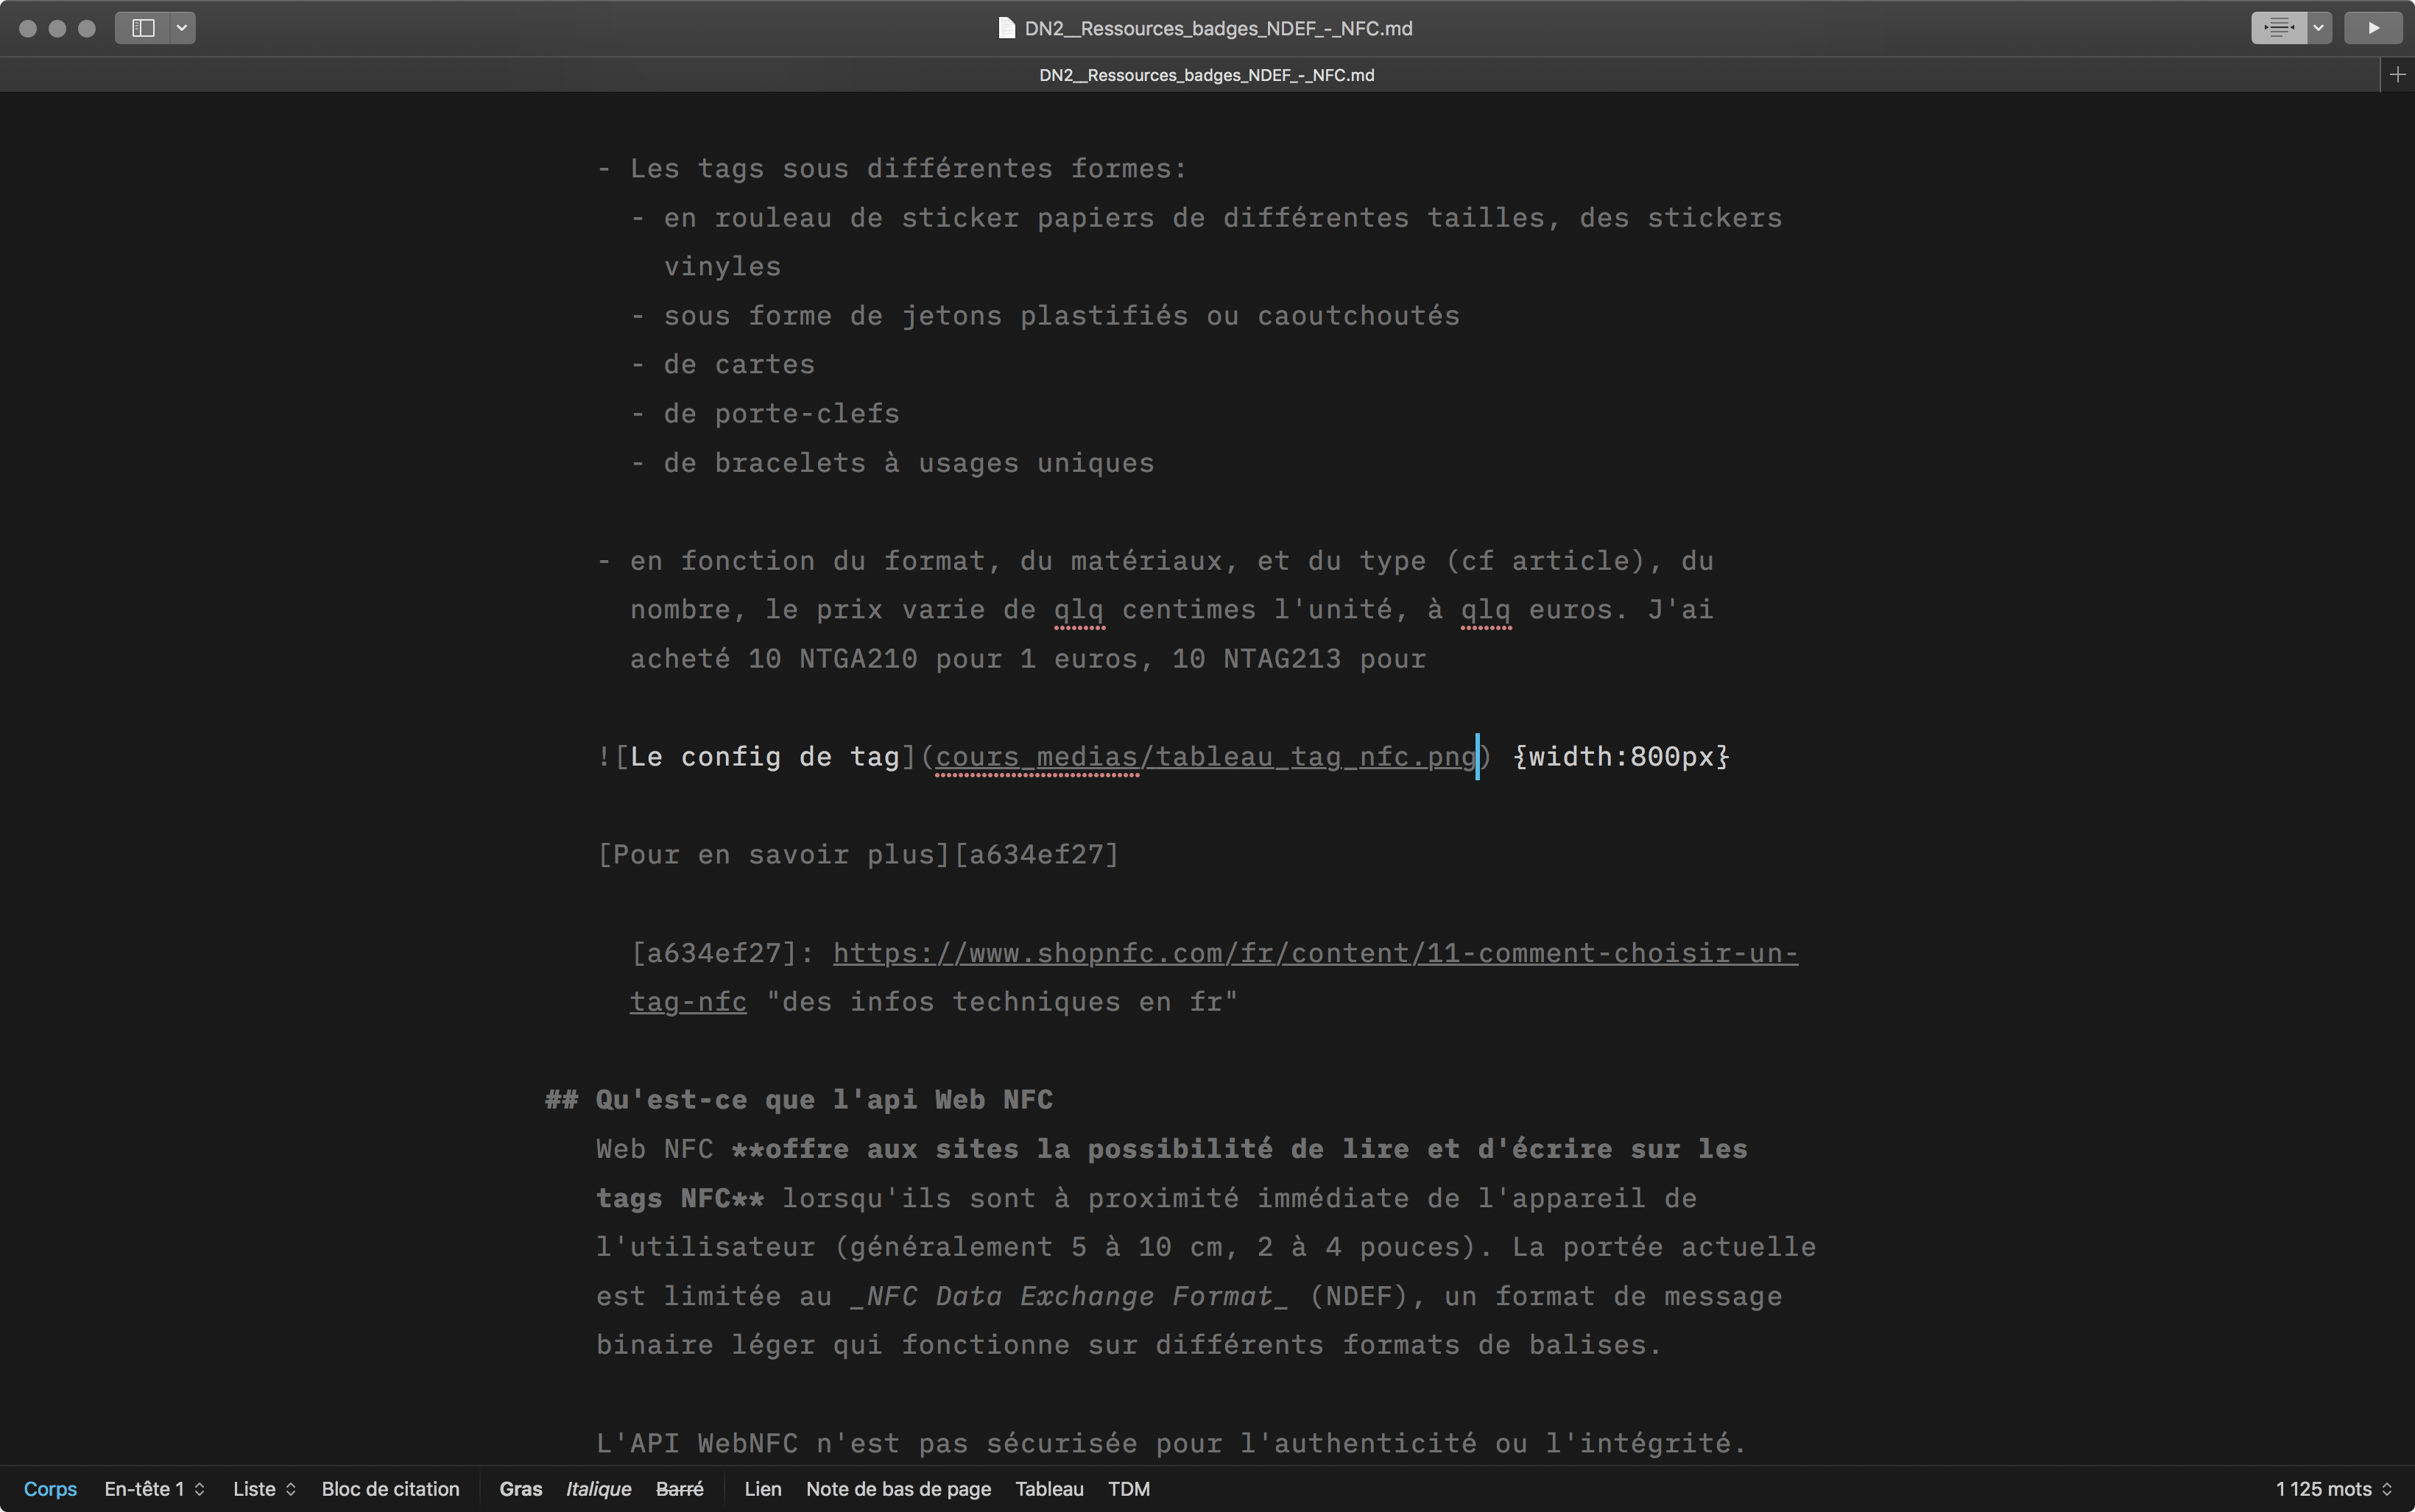Open the '1 125 mots' statistics dropdown
Screen dimensions: 2415x1512
2331,1488
